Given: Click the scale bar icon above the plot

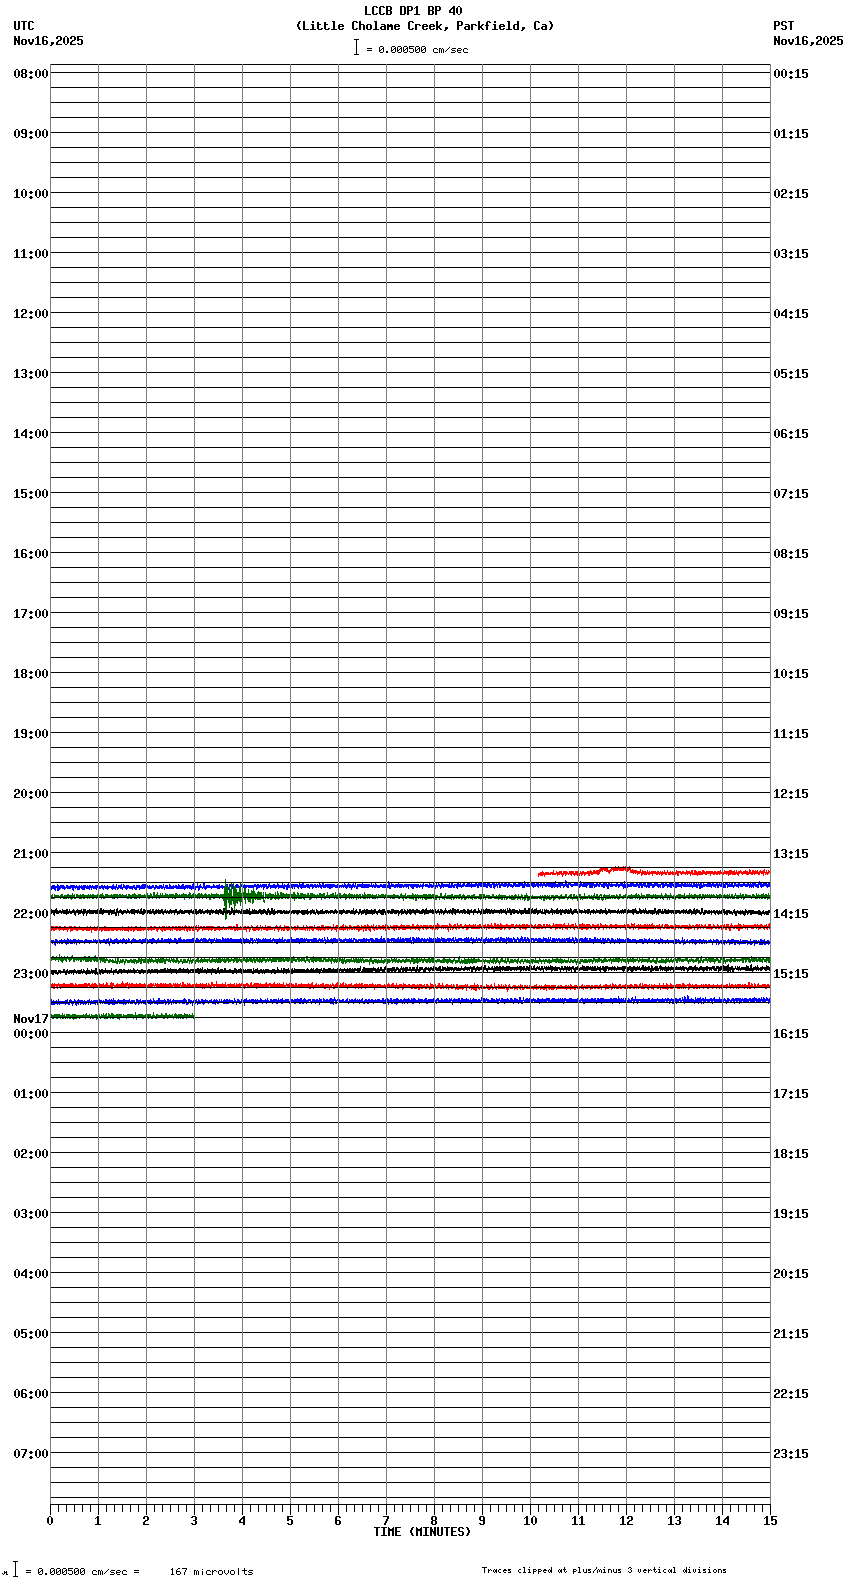Looking at the screenshot, I should point(356,47).
